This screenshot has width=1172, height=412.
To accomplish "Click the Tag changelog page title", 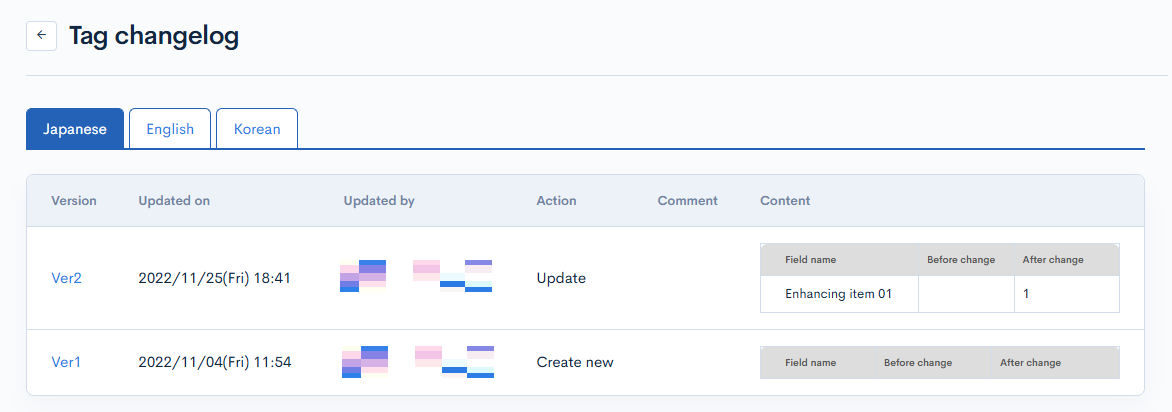I will click(154, 35).
